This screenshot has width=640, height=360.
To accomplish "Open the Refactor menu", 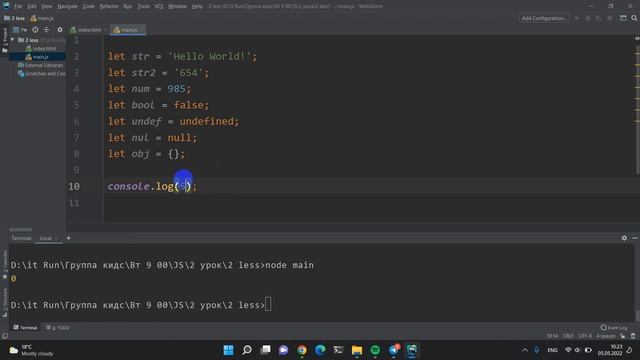I will 109,6.
